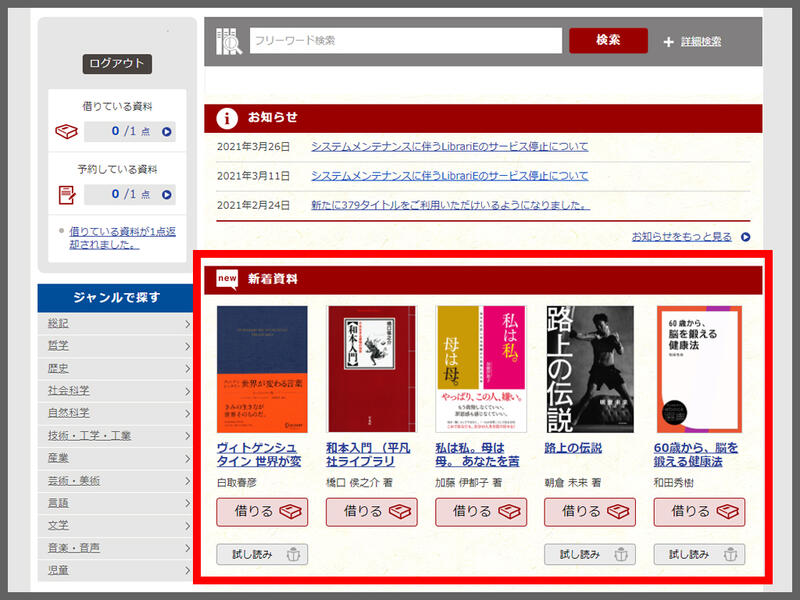Open the March 26 maintenance notice link
Screen dimensions: 800x600
pos(449,146)
